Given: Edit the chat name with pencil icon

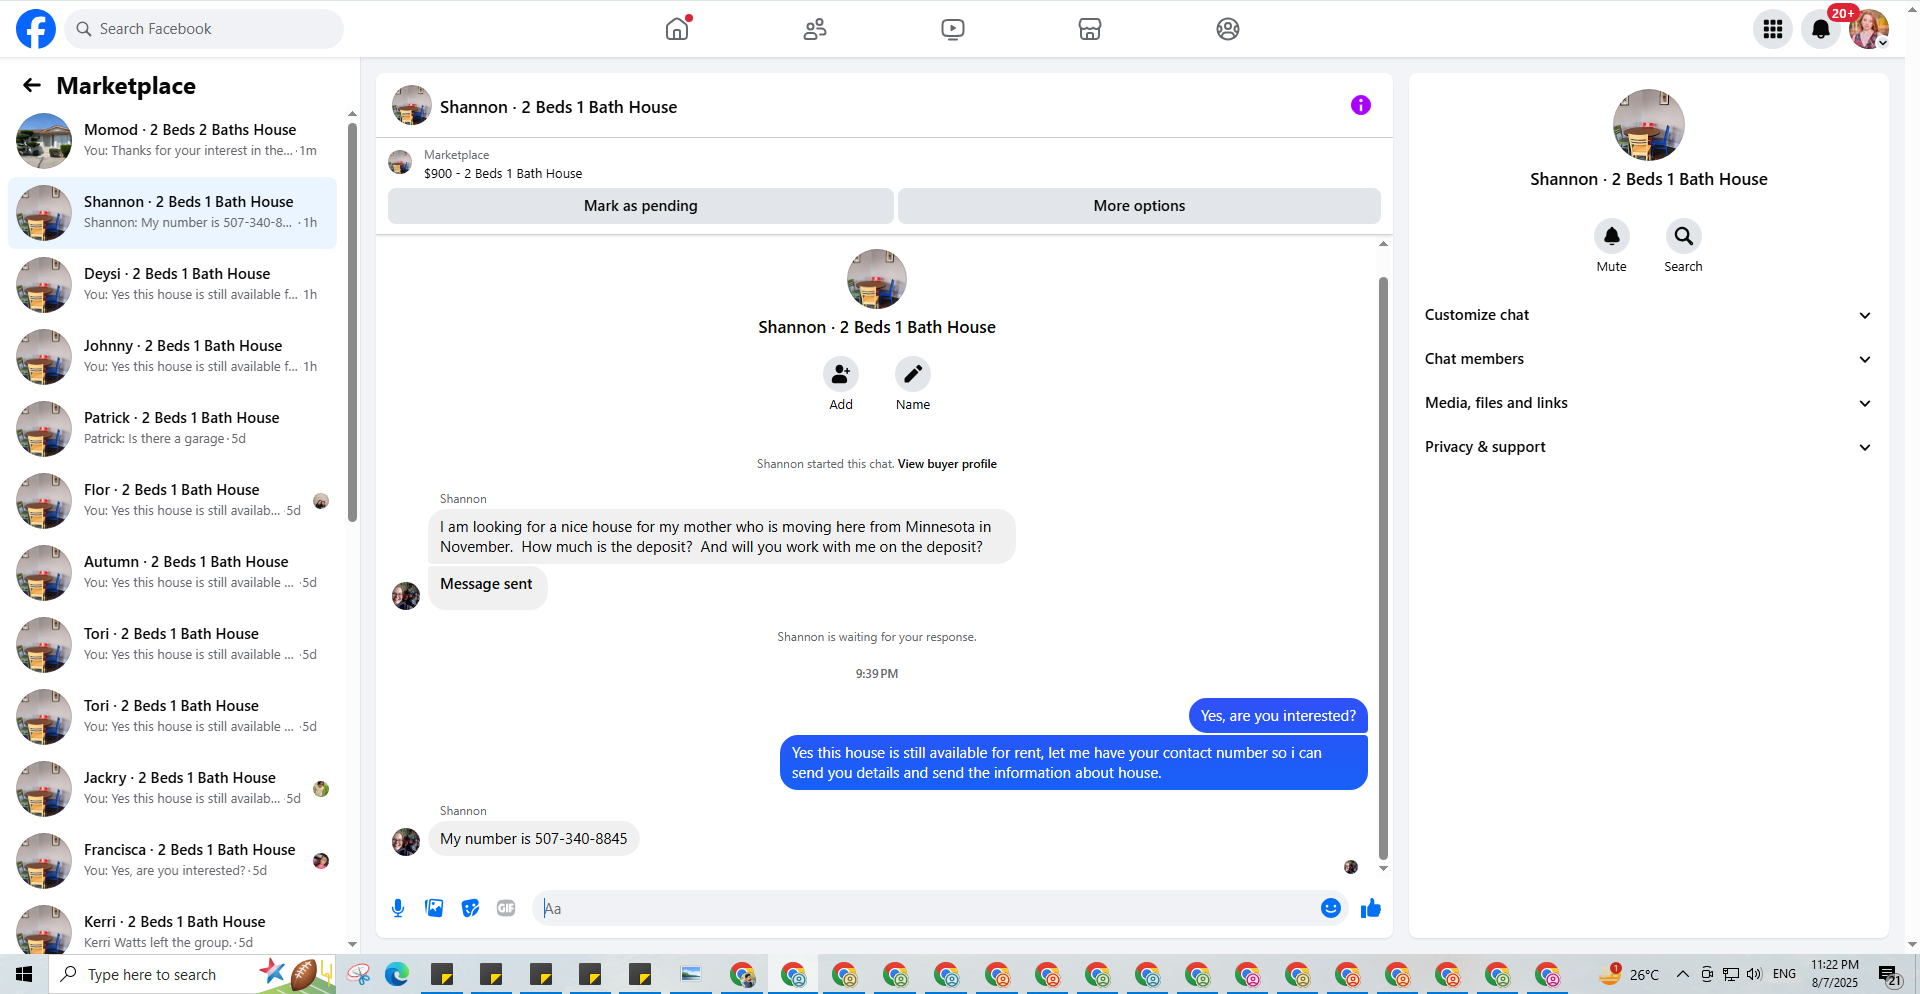Looking at the screenshot, I should (913, 374).
